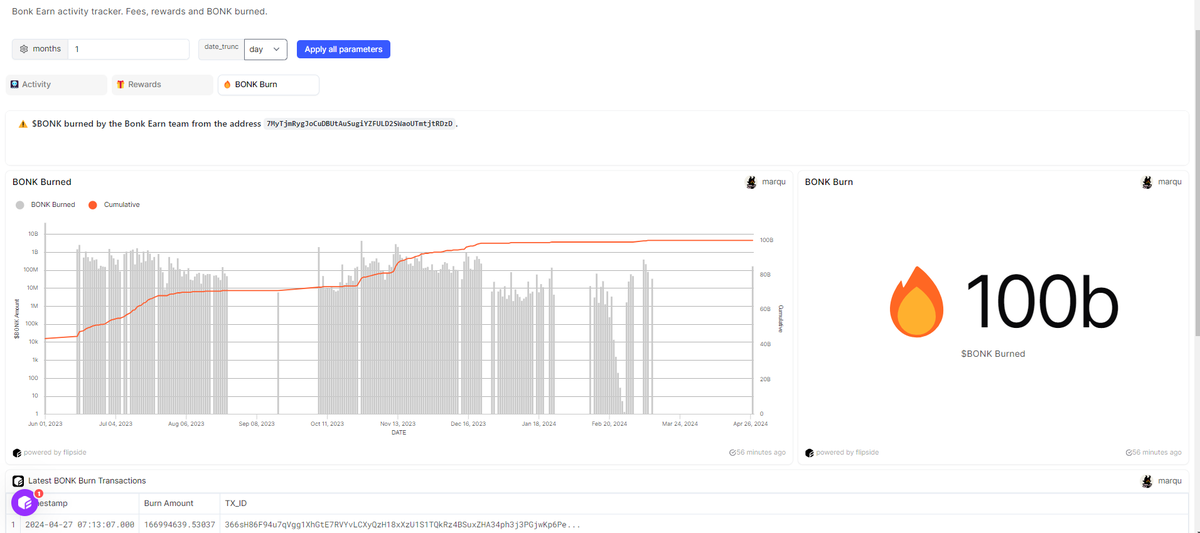
Task: Click burn amount cell 166994639.53037
Action: 180,524
